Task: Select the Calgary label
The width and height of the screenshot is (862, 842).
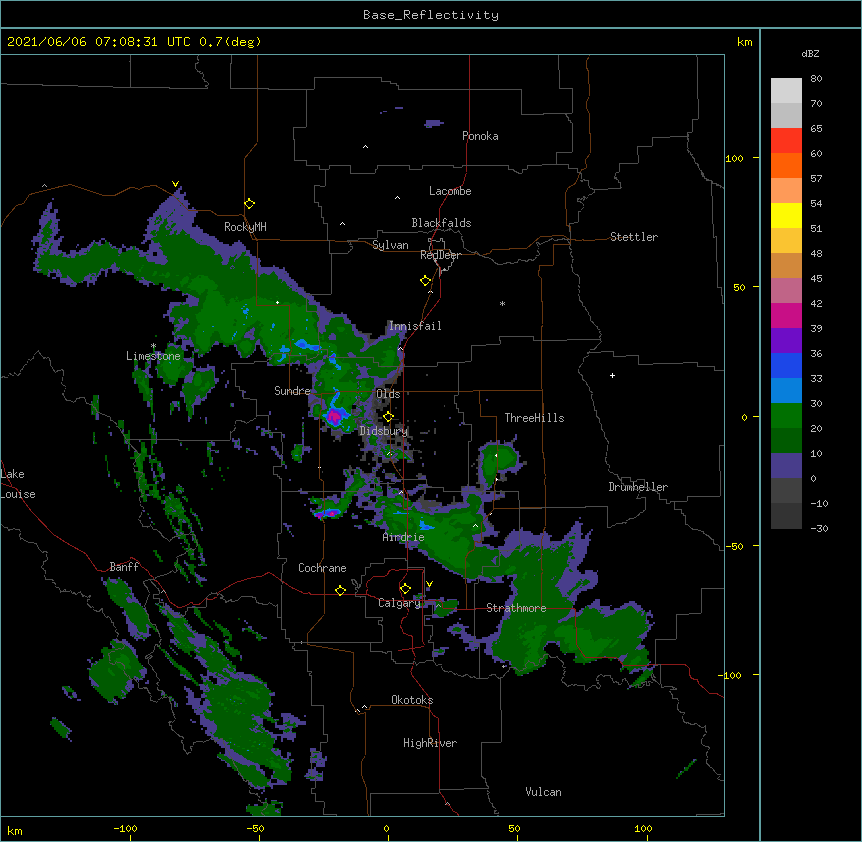Action: pos(399,603)
